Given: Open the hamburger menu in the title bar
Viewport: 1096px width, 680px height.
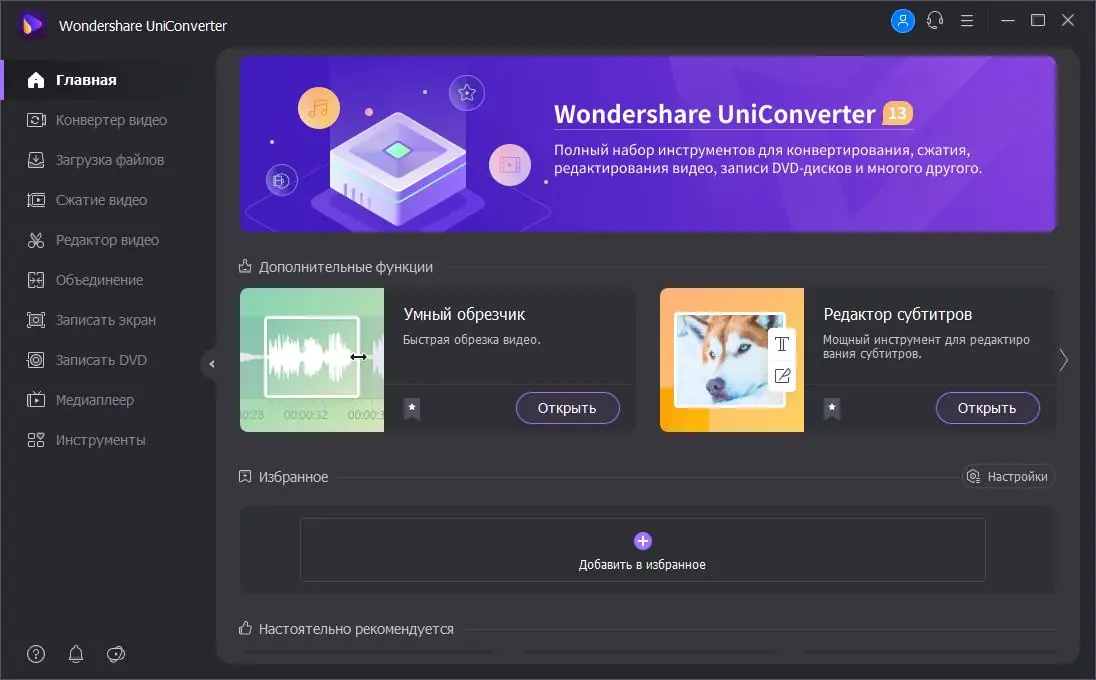Looking at the screenshot, I should click(x=967, y=20).
